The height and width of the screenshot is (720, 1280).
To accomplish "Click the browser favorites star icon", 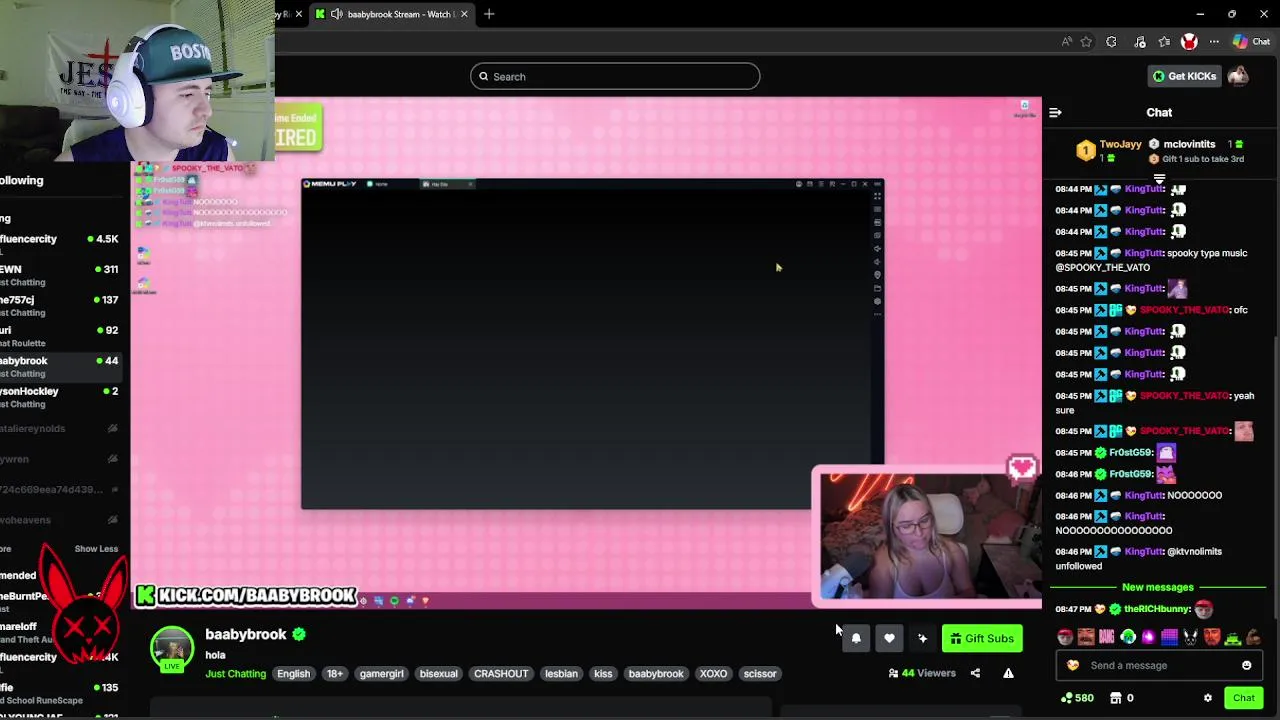I will (x=1086, y=42).
